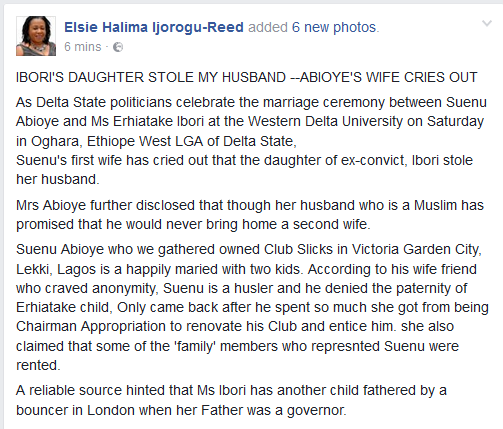Image resolution: width=503 pixels, height=429 pixels.
Task: View the 6 new photos link
Action: (x=334, y=27)
